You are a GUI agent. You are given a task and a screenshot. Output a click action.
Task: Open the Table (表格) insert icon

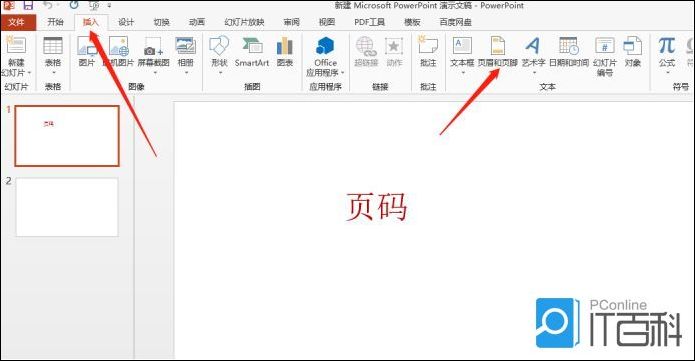(x=53, y=45)
